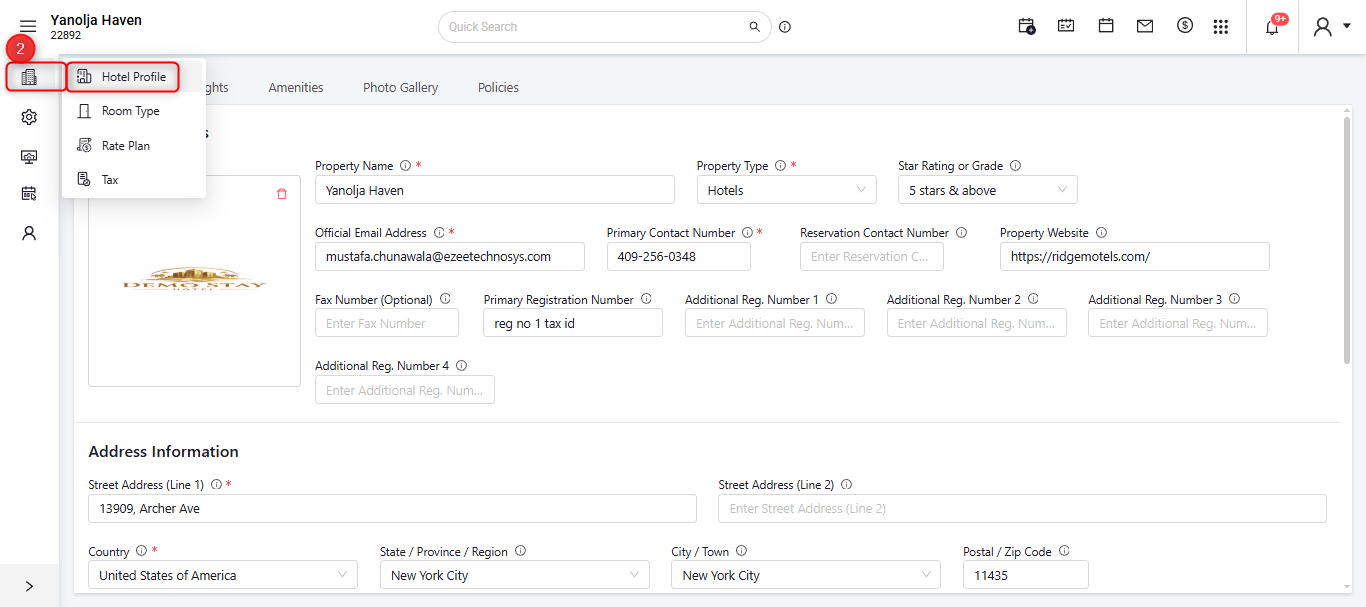Click info icon next to Street Address (Line 1)
This screenshot has height=607, width=1366.
[x=216, y=485]
